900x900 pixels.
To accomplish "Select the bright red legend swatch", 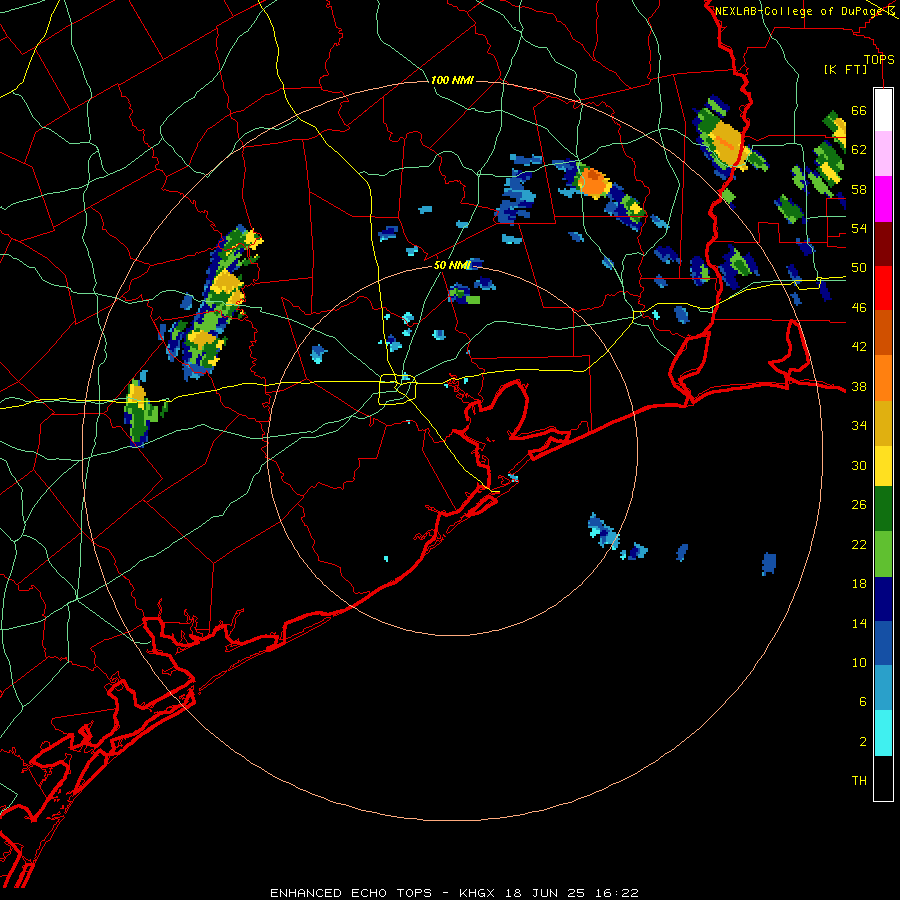I will tap(883, 288).
